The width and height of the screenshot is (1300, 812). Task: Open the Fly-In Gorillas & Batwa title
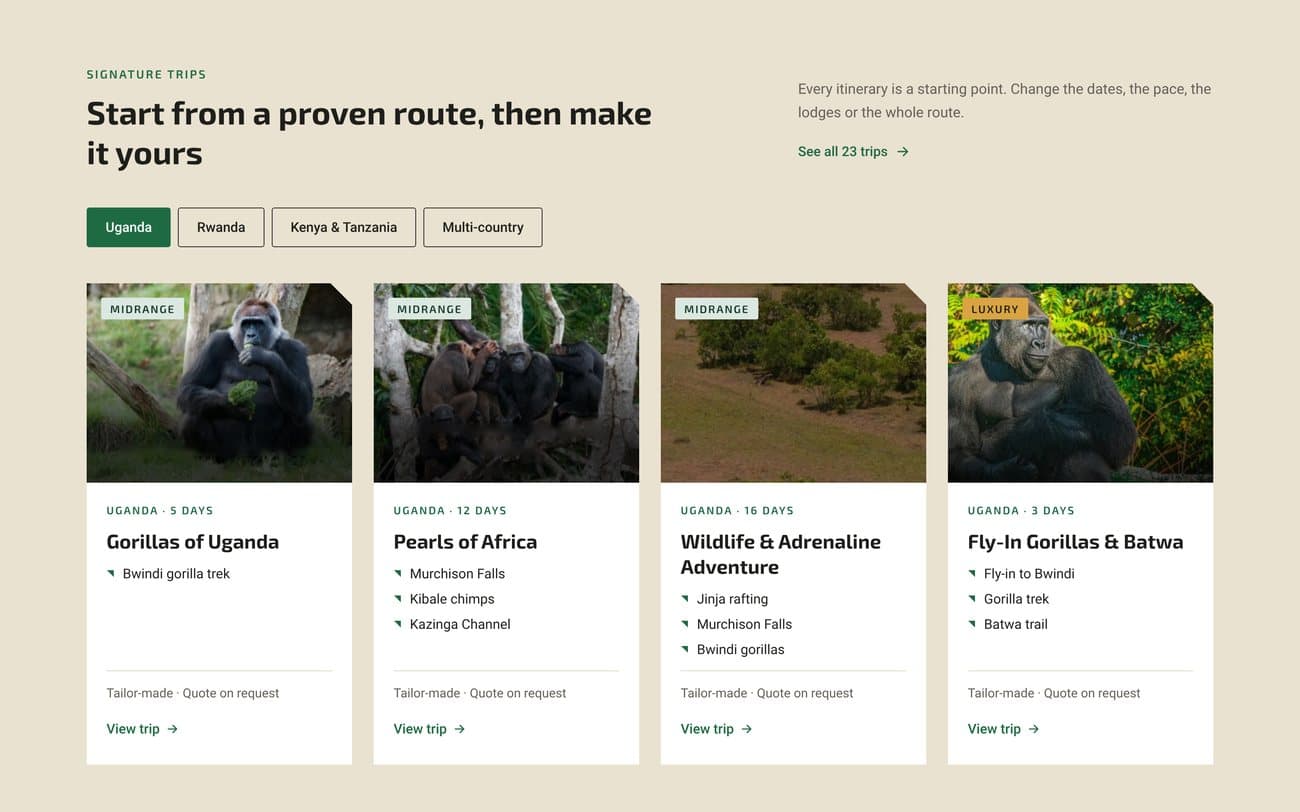coord(1075,542)
